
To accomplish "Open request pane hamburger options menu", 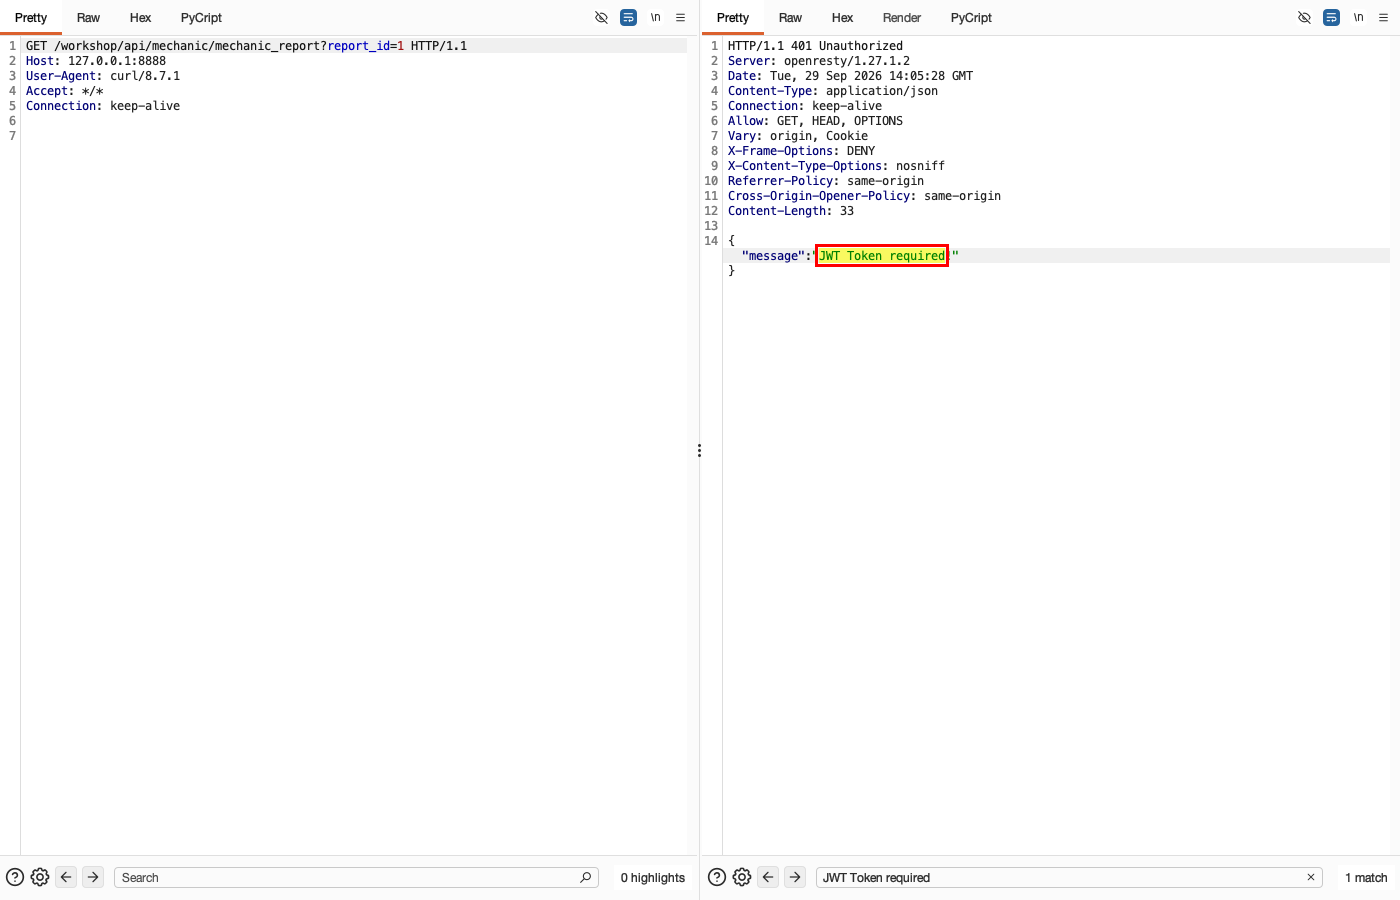I will click(x=681, y=18).
